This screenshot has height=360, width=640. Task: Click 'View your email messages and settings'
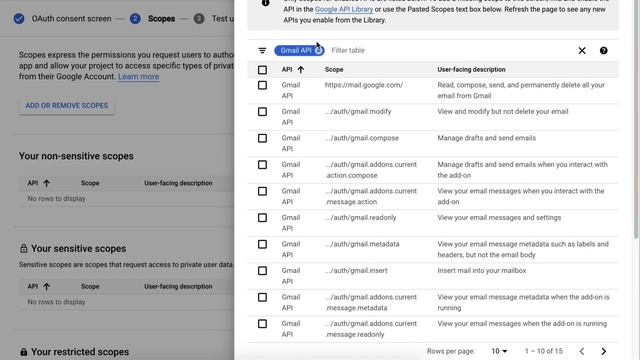point(499,218)
